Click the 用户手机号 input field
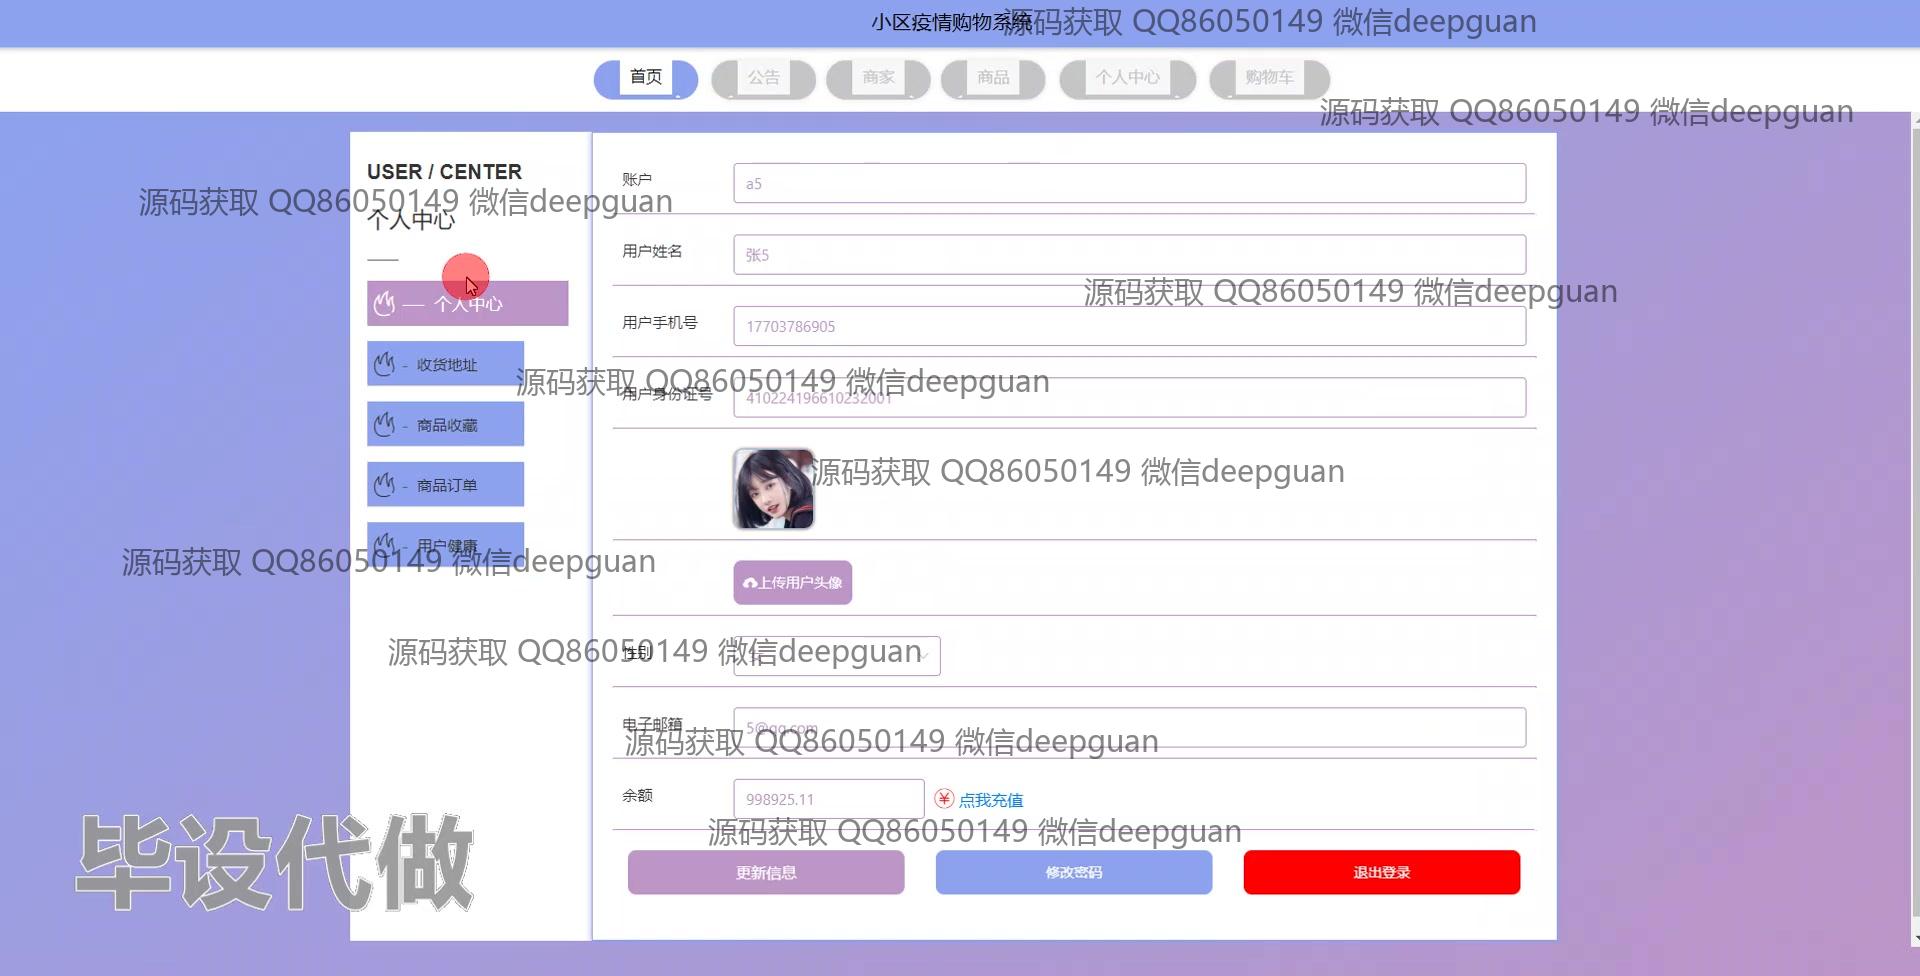 [x=1129, y=326]
